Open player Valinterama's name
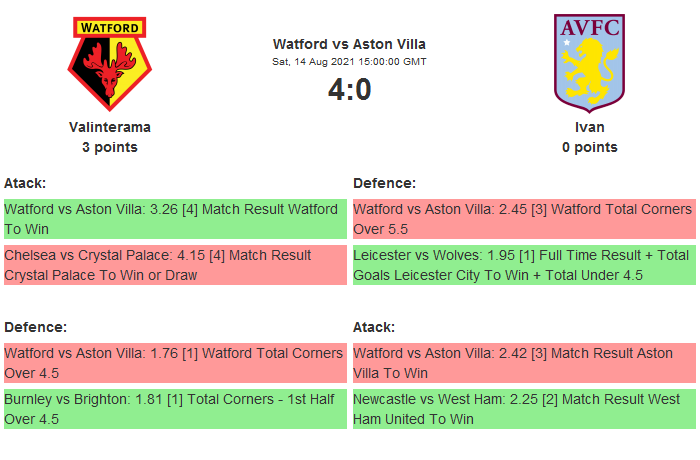700x460 pixels. pyautogui.click(x=110, y=127)
